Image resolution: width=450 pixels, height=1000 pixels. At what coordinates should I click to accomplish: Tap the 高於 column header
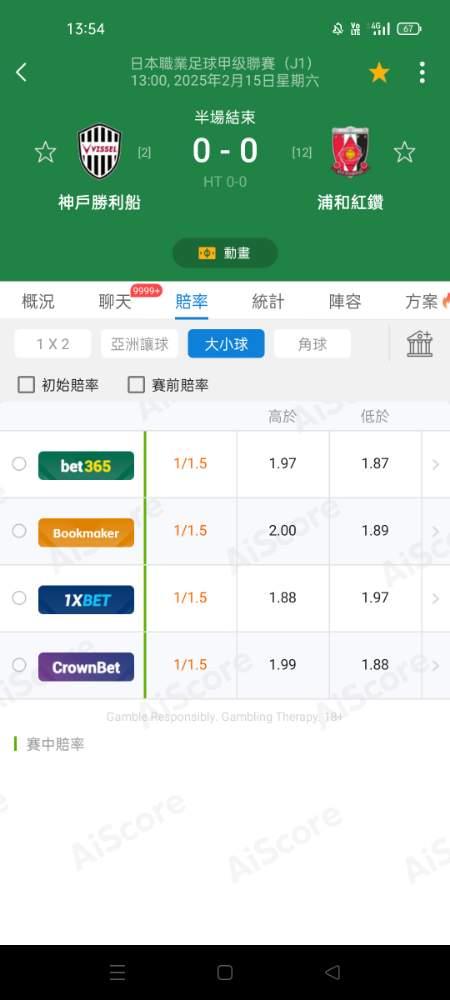(282, 417)
